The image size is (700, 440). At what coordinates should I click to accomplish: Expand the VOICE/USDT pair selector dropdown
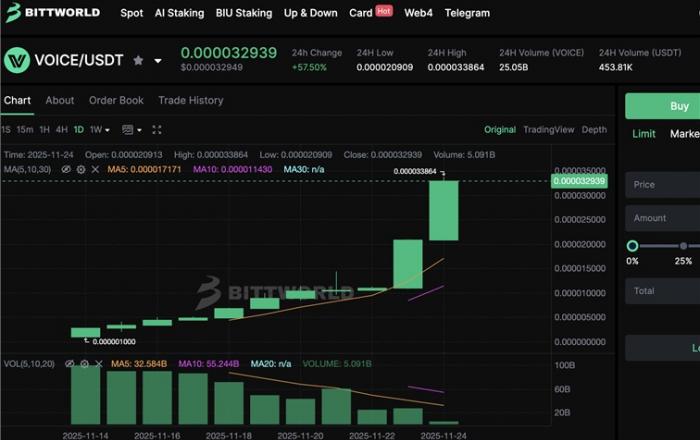coord(158,61)
